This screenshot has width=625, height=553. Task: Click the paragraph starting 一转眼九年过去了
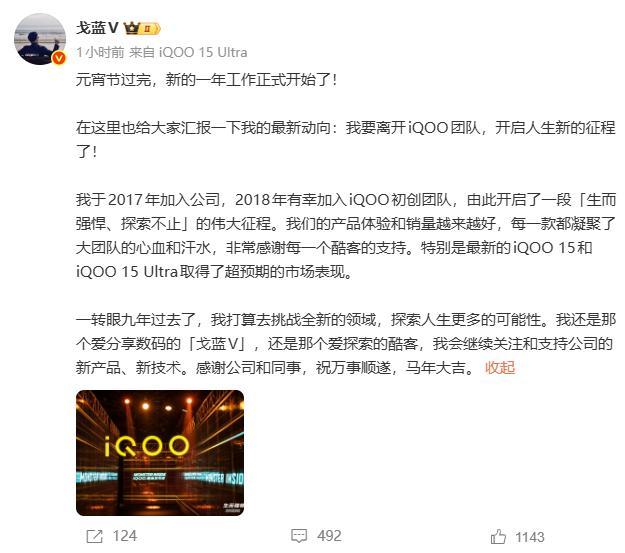(x=346, y=343)
